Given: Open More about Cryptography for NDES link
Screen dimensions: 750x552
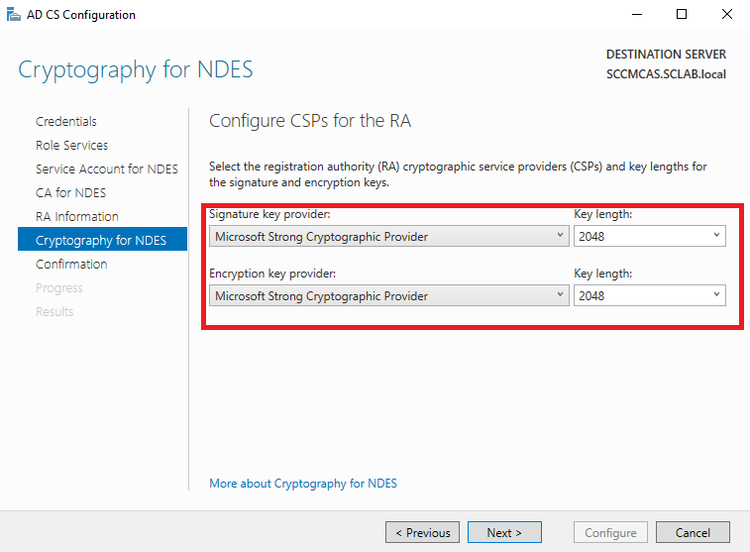Looking at the screenshot, I should pos(303,484).
